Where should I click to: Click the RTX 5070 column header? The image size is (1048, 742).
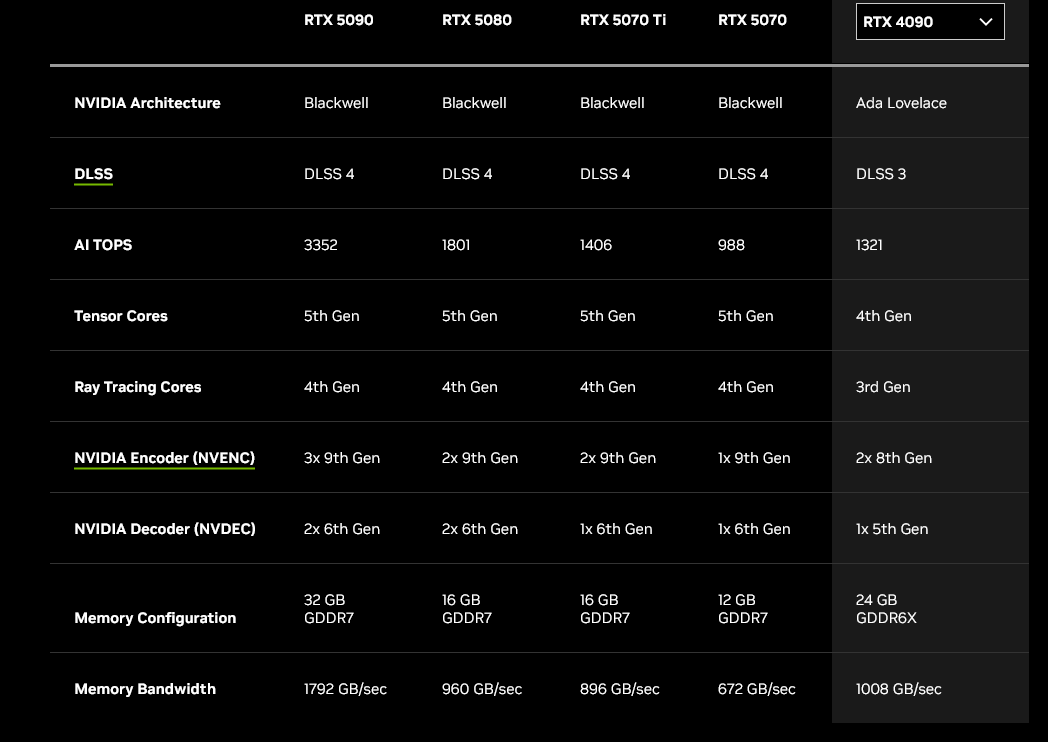point(752,20)
